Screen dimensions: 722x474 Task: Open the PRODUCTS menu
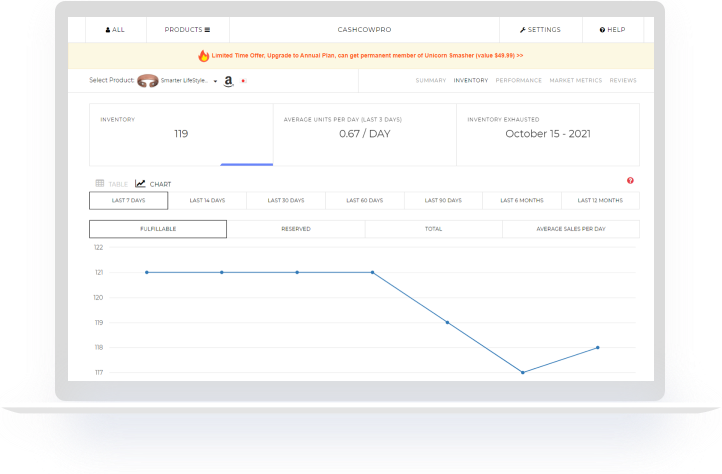tap(187, 29)
